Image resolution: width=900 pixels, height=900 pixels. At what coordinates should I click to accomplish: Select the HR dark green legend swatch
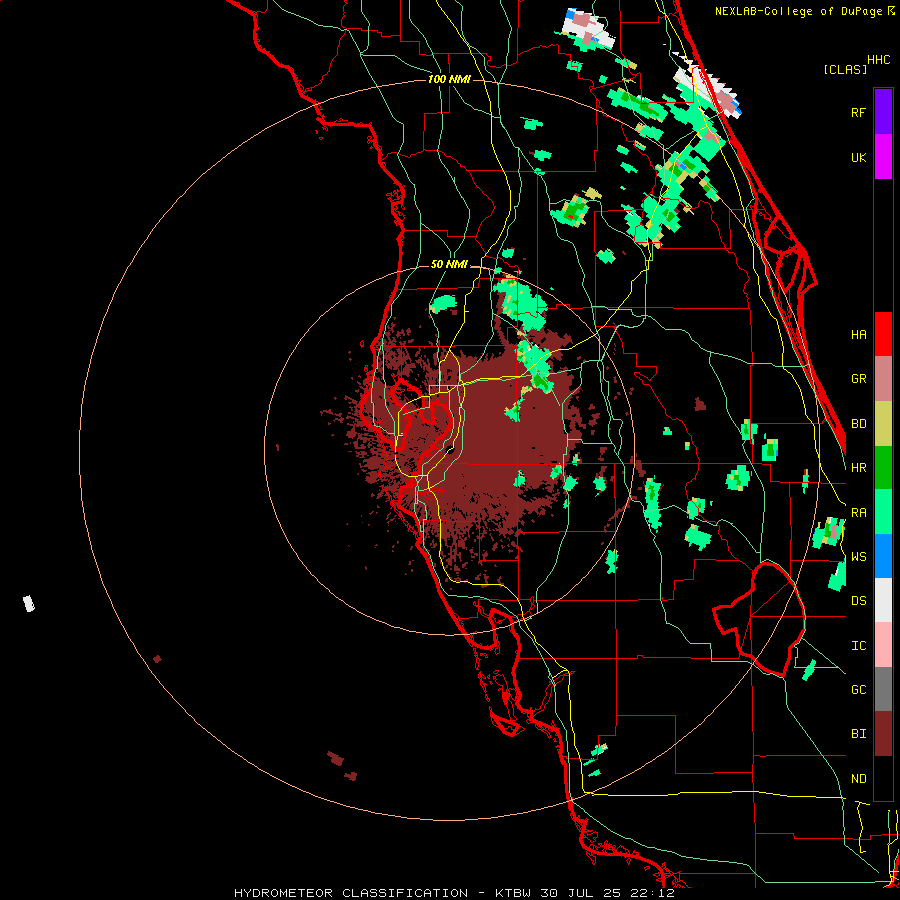pyautogui.click(x=883, y=468)
